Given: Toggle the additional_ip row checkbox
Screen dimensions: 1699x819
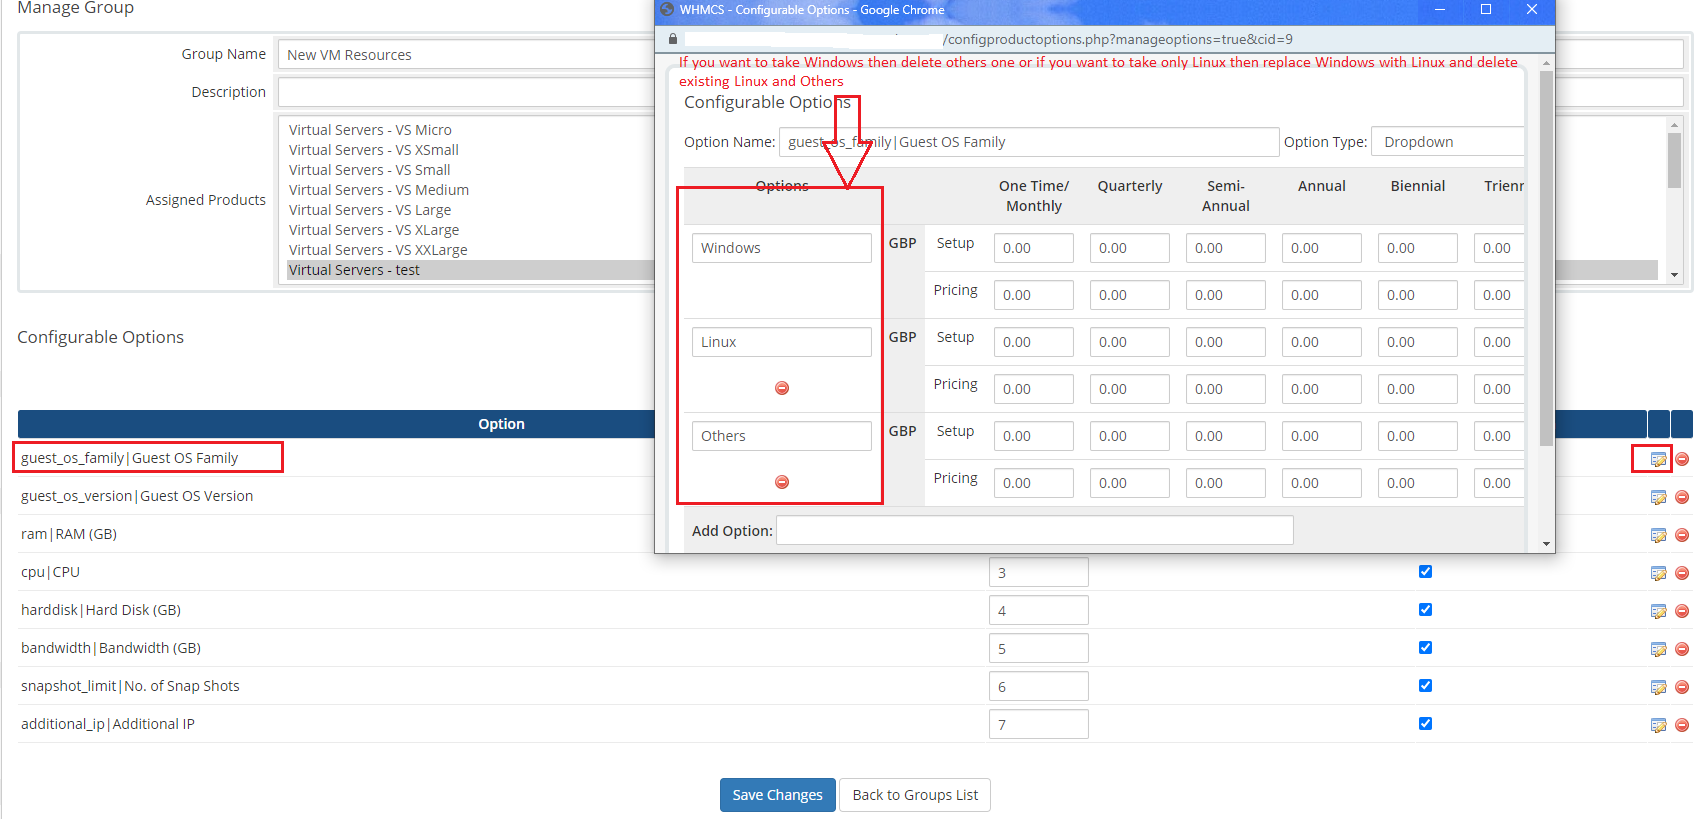Looking at the screenshot, I should point(1425,724).
